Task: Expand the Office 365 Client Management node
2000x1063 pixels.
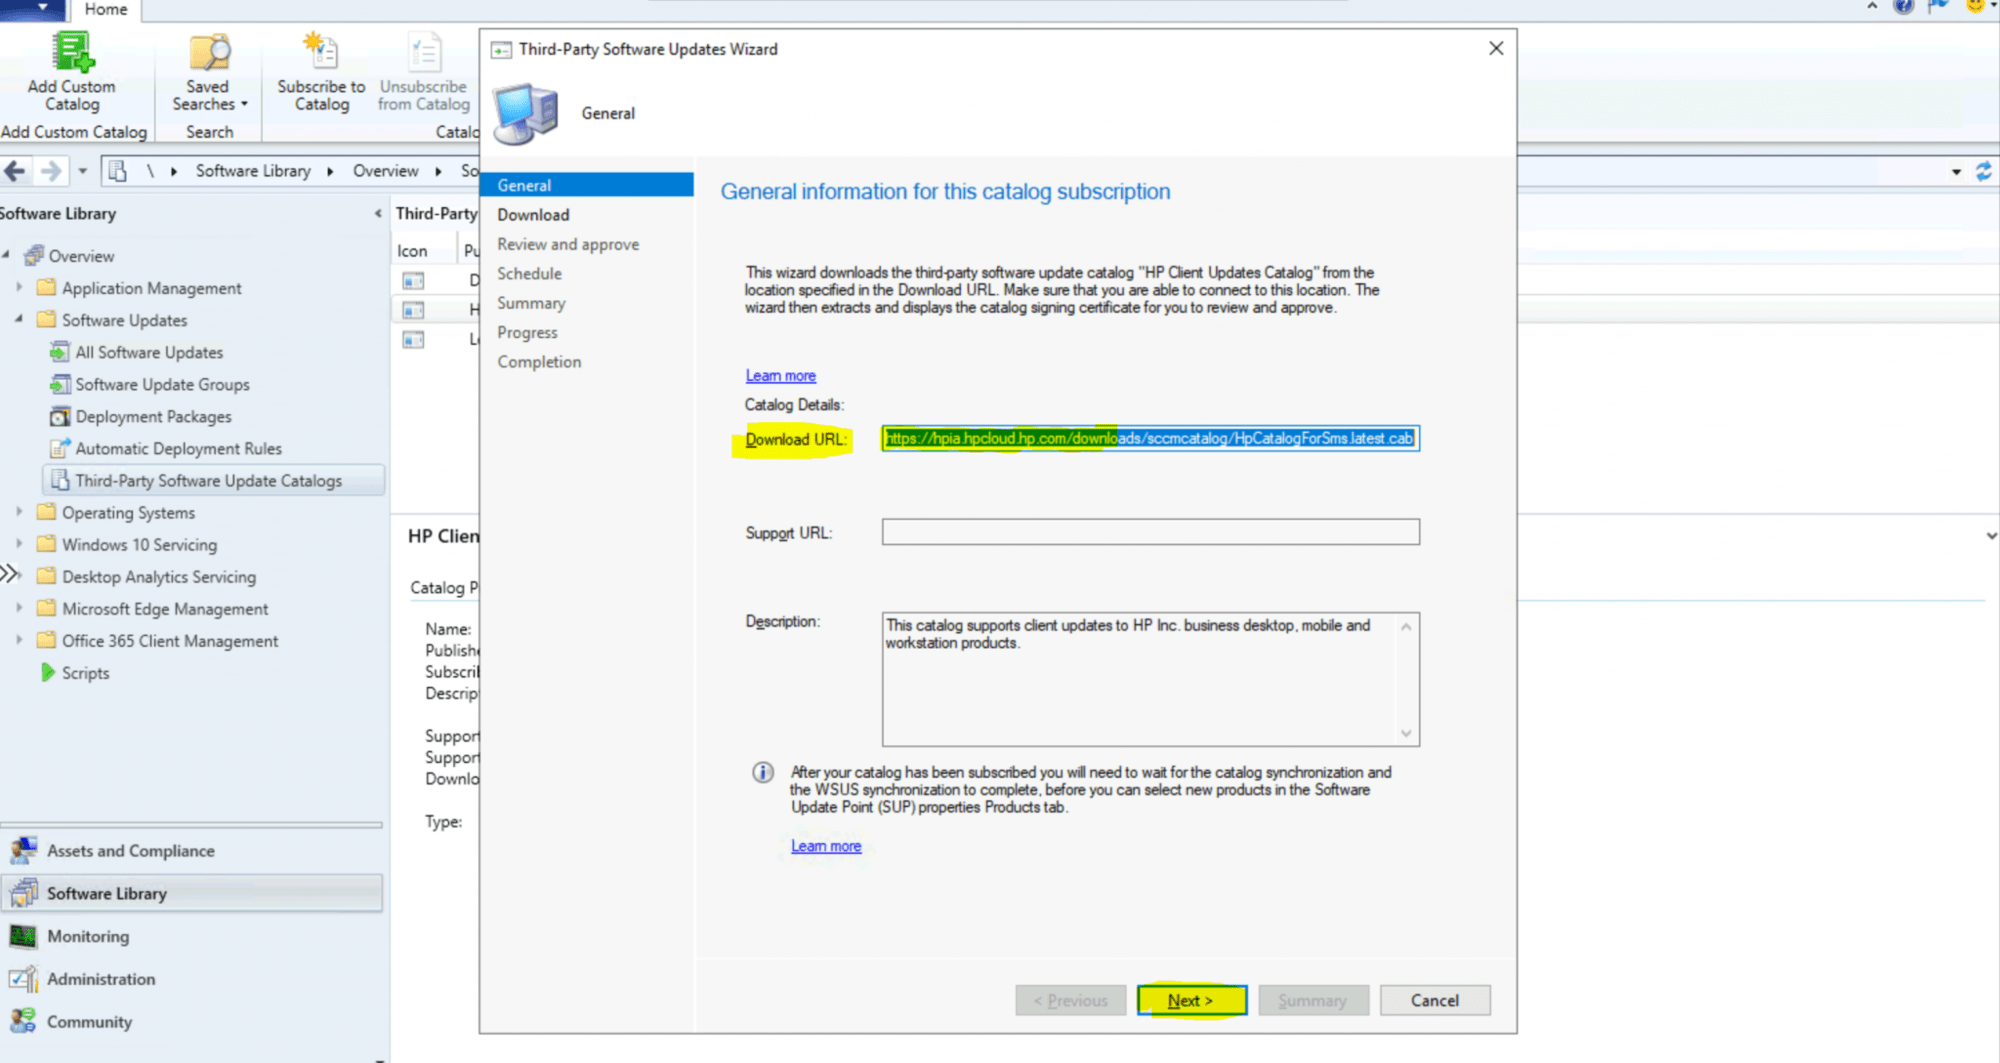Action: [19, 639]
